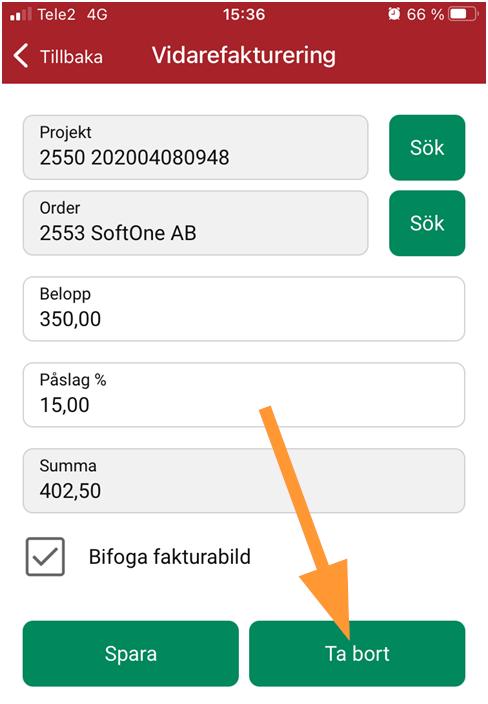Click the Vidarefakturering header title

[244, 56]
